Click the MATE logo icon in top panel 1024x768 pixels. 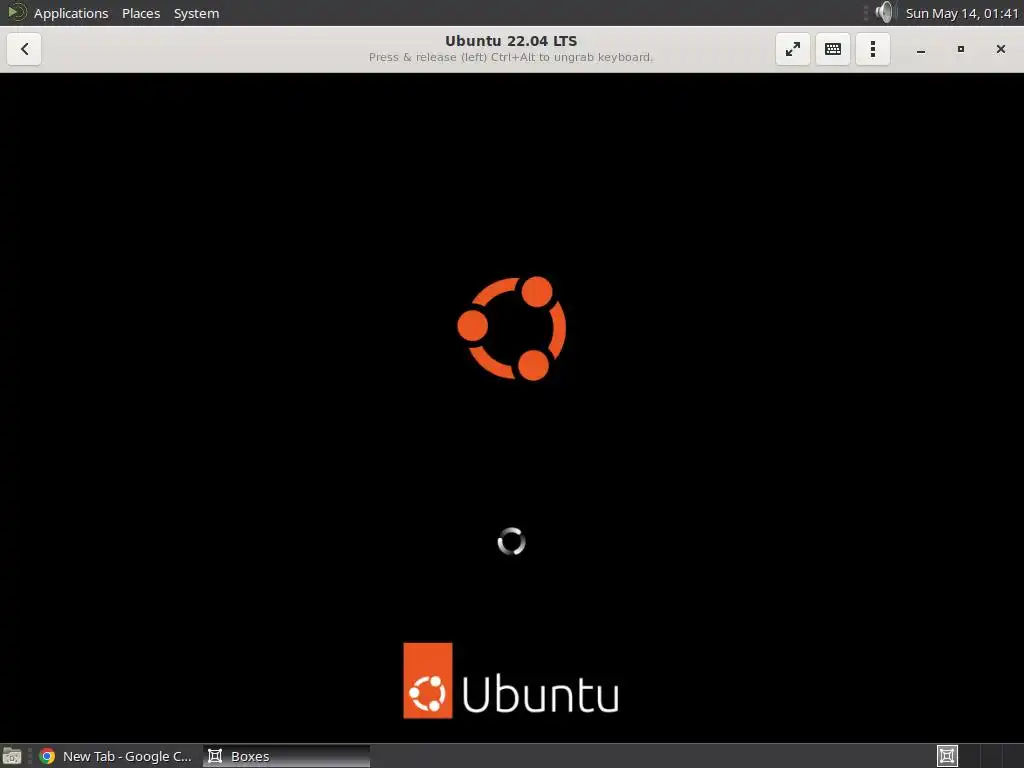click(16, 12)
